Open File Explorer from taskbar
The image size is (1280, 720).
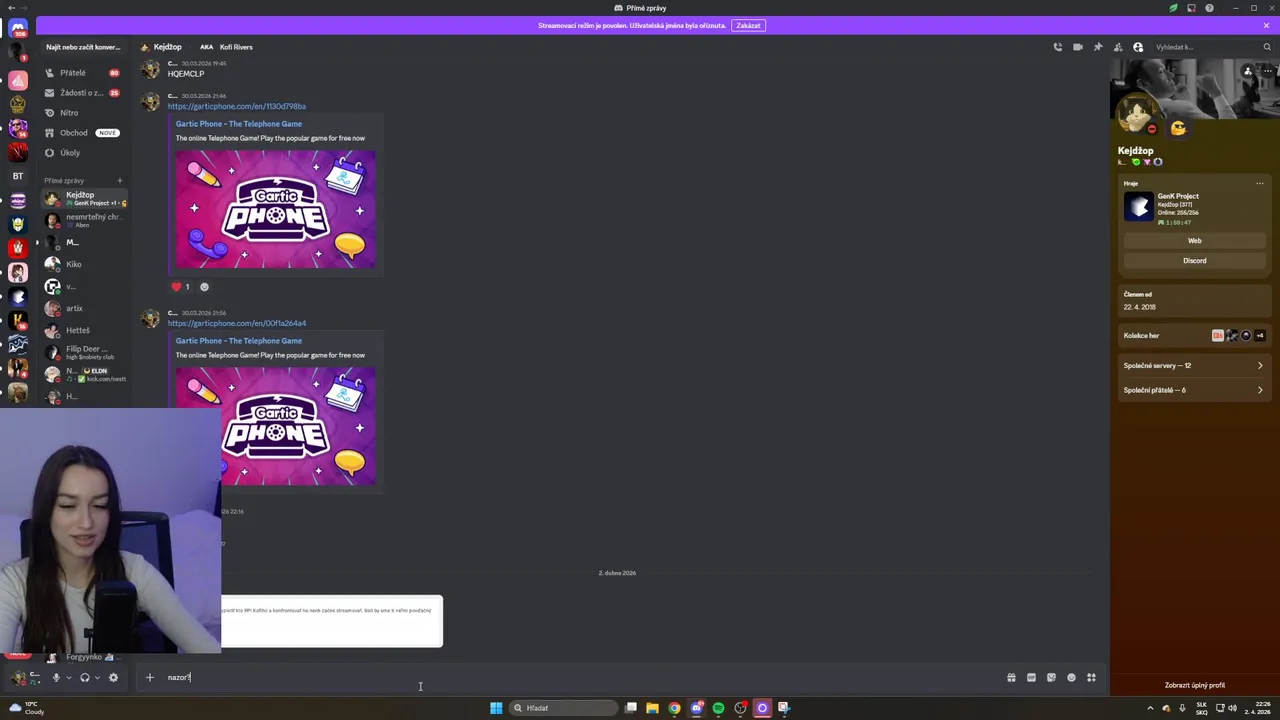click(652, 708)
